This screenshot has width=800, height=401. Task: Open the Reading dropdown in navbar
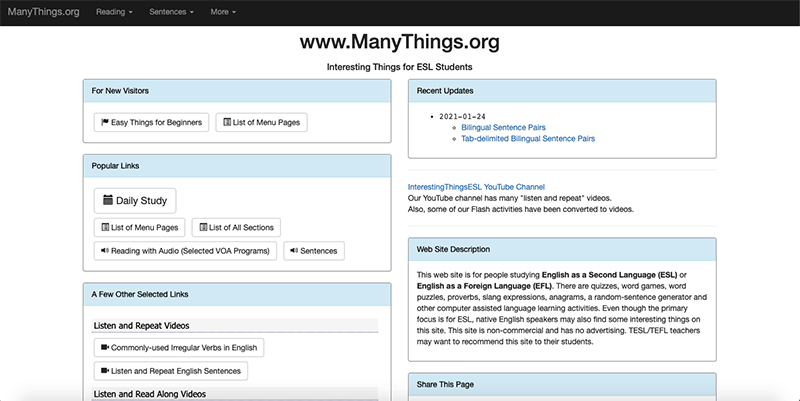point(114,12)
